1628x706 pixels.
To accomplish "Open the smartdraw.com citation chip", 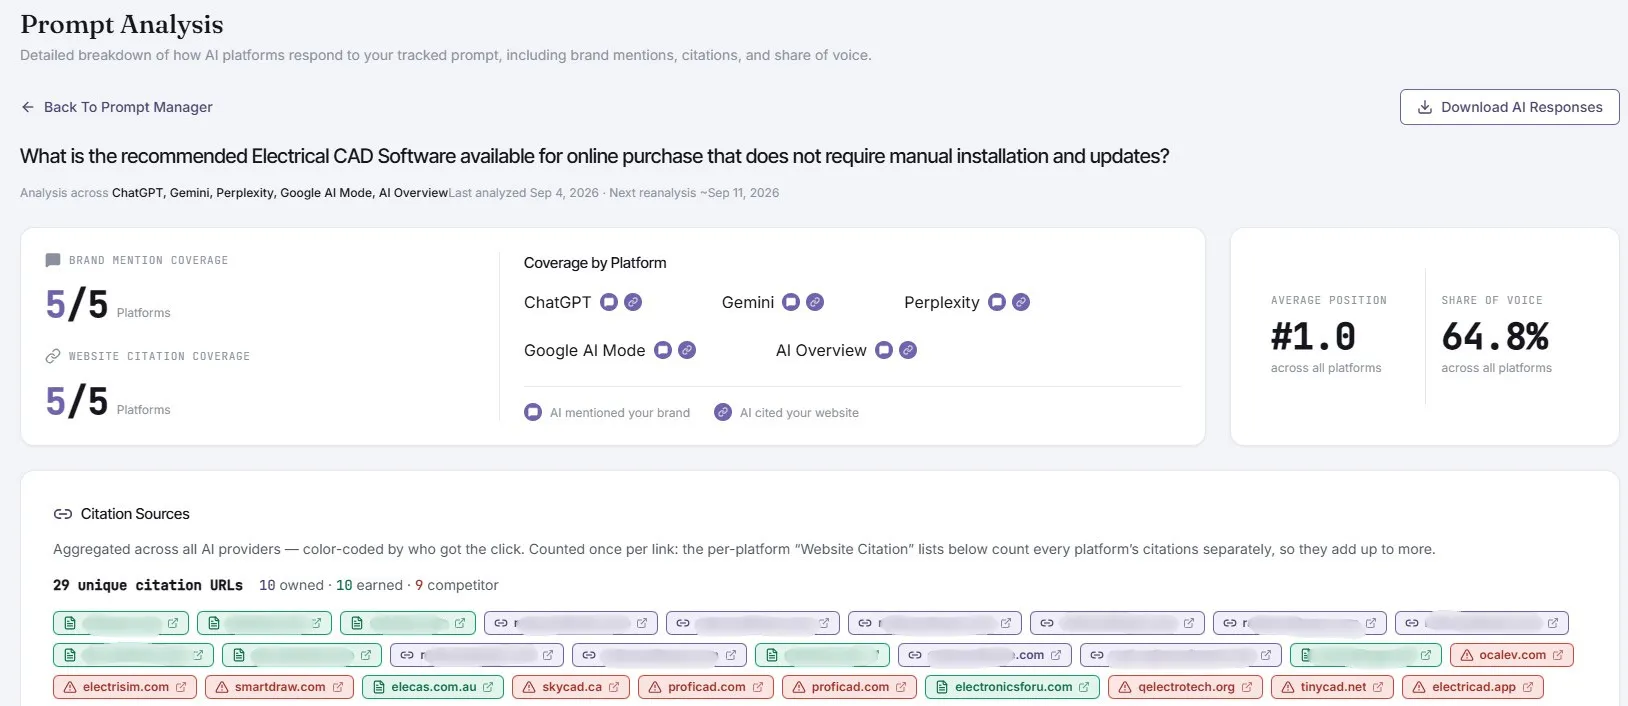I will point(279,687).
